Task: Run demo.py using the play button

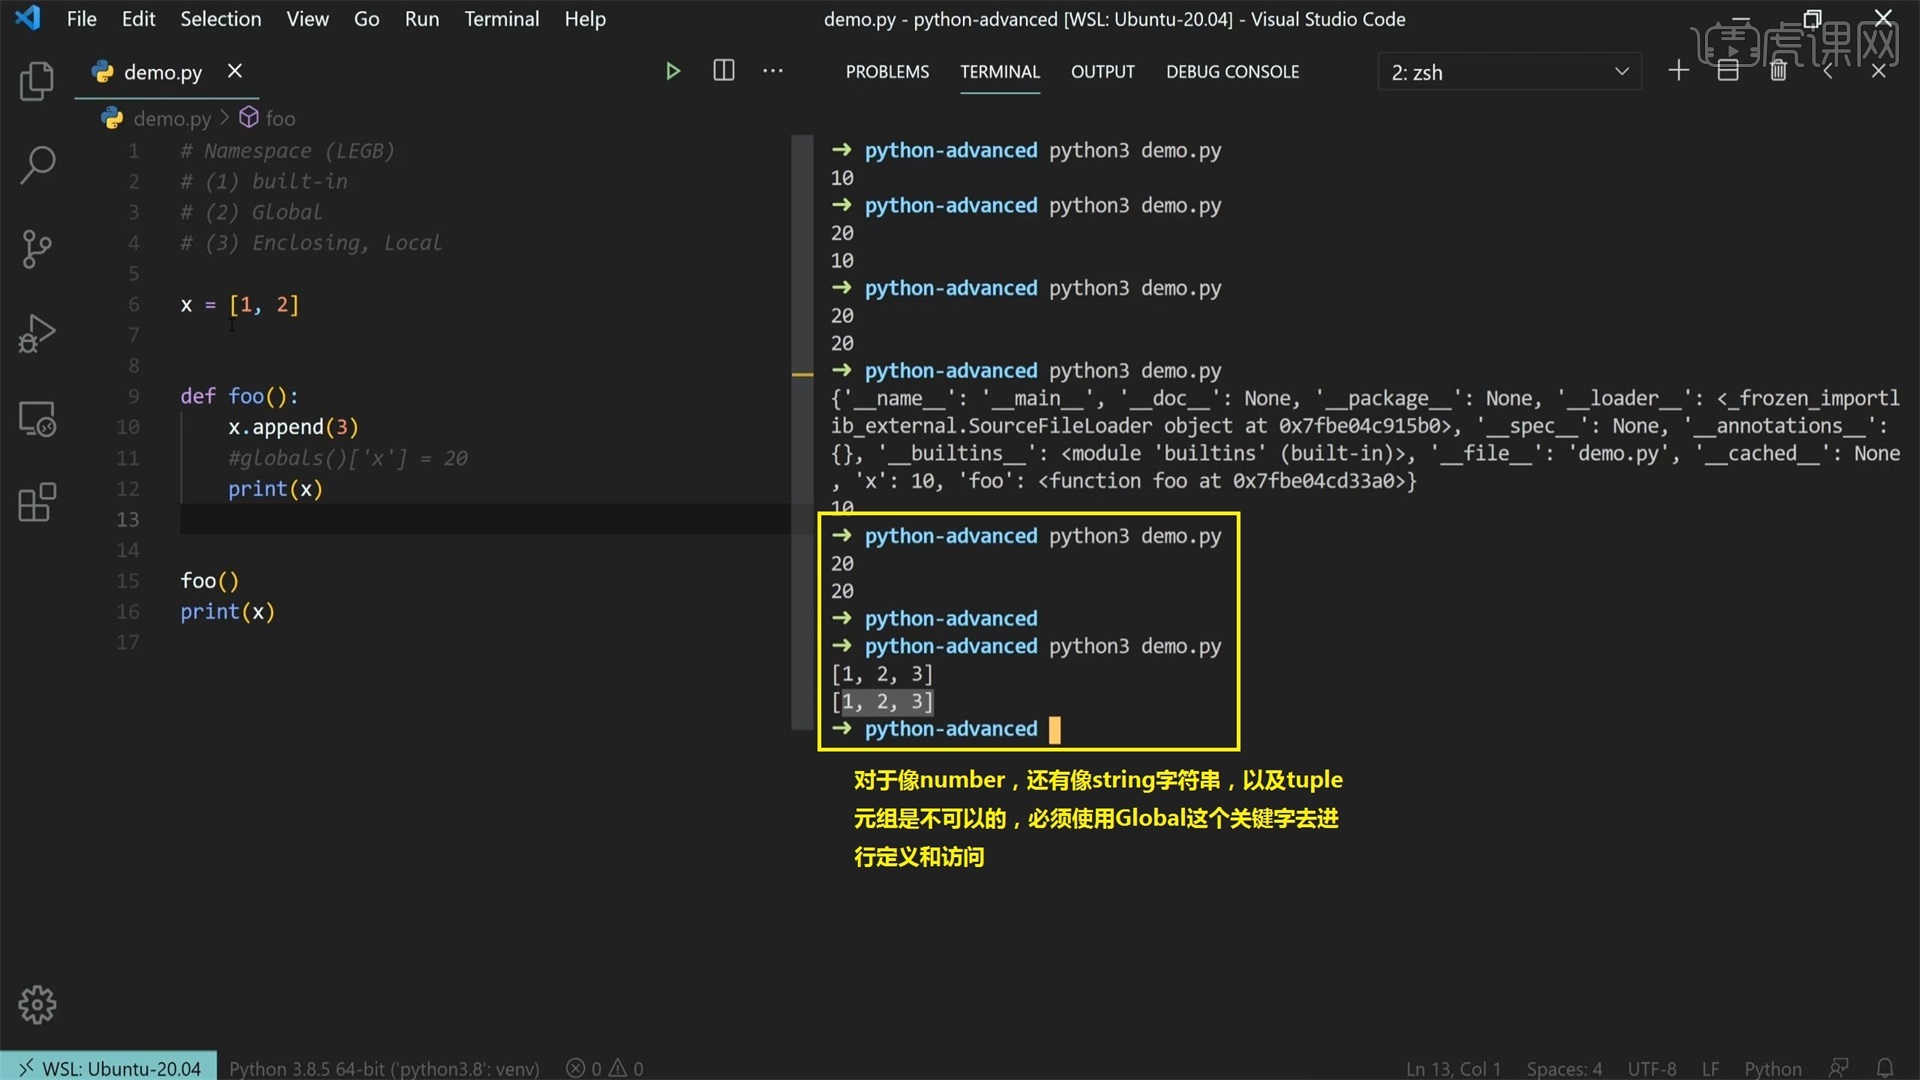Action: 672,70
